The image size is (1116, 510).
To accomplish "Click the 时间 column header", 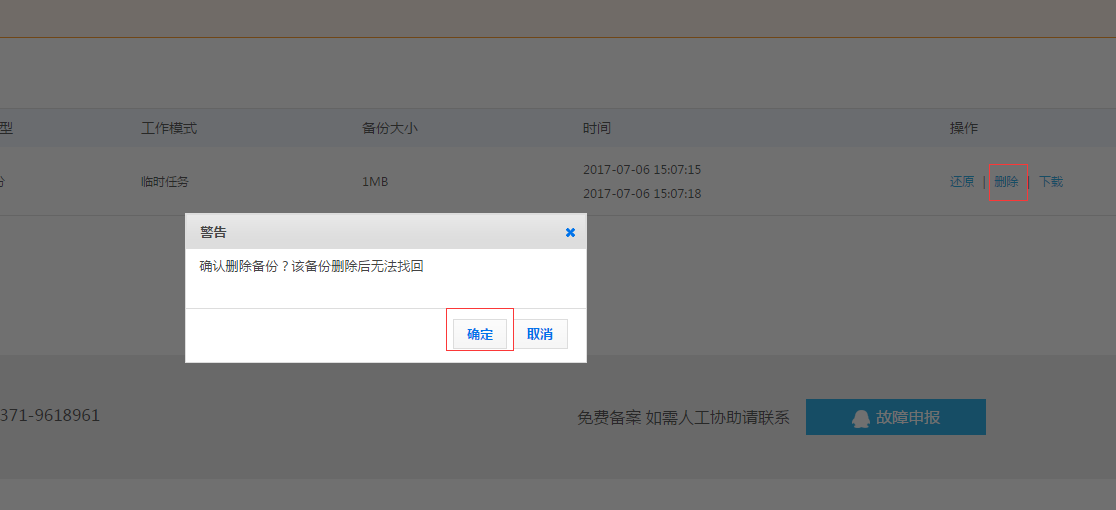I will click(597, 128).
